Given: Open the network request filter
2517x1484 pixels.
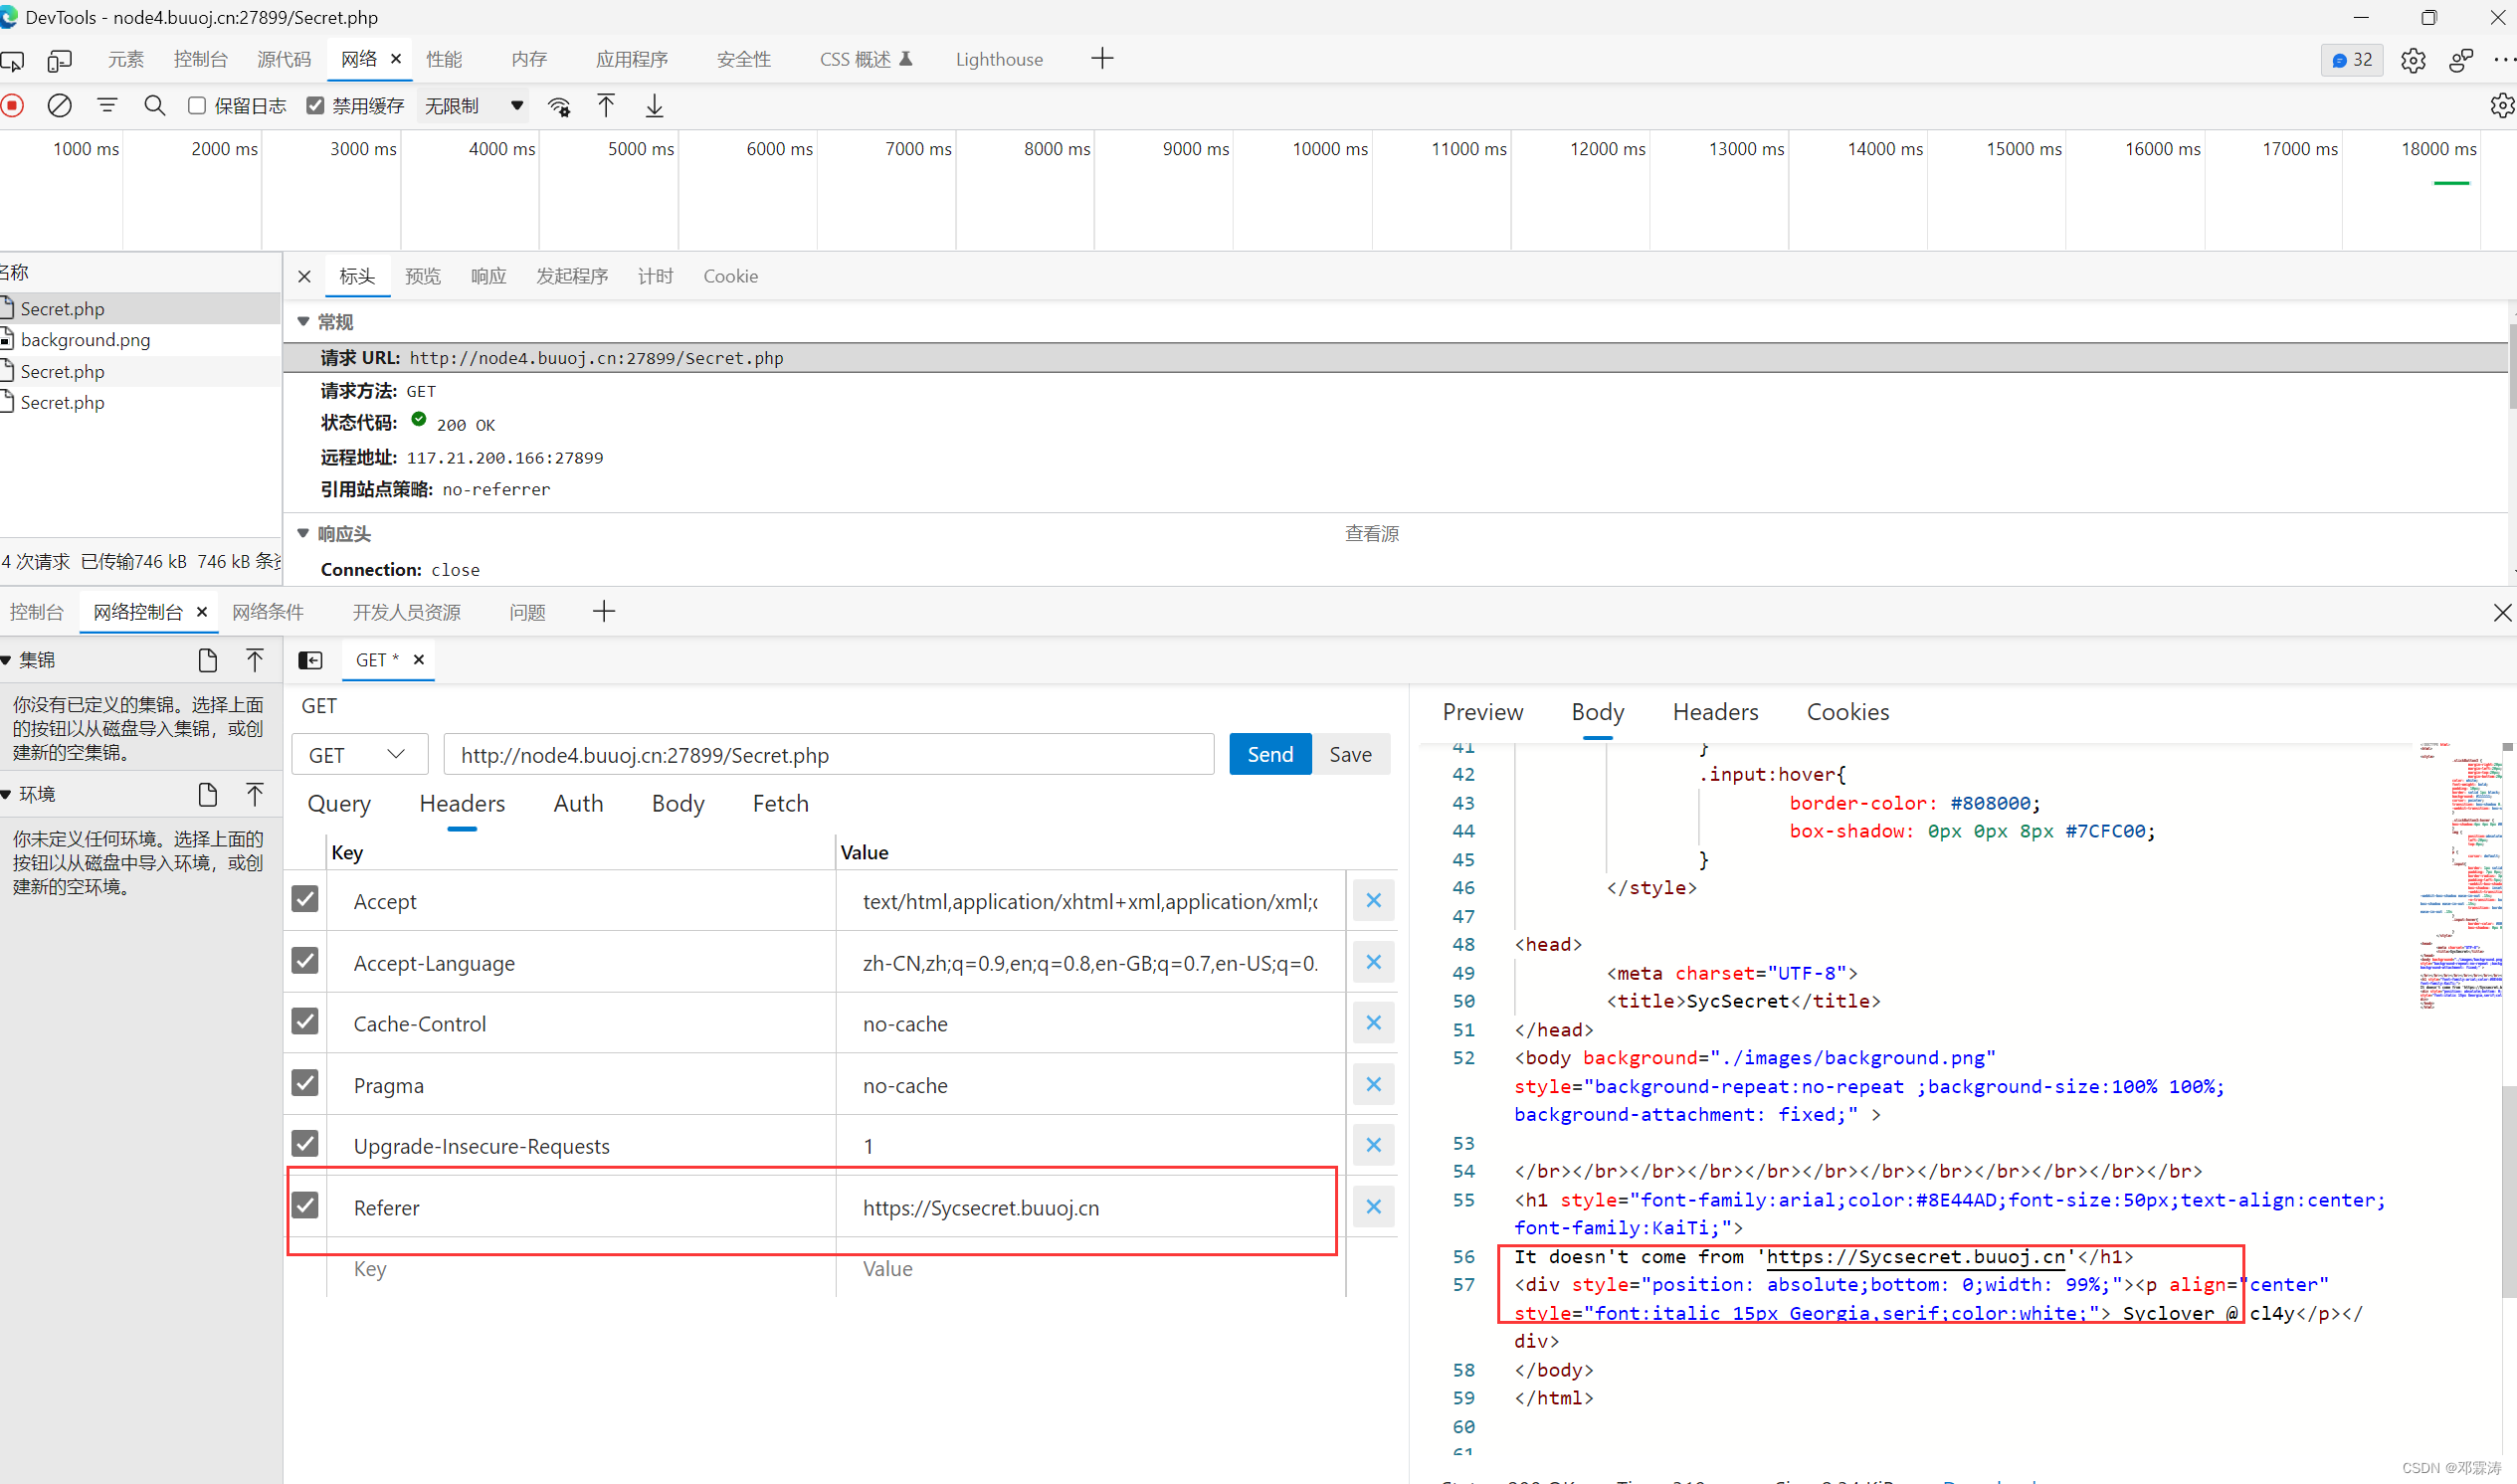Looking at the screenshot, I should point(107,105).
